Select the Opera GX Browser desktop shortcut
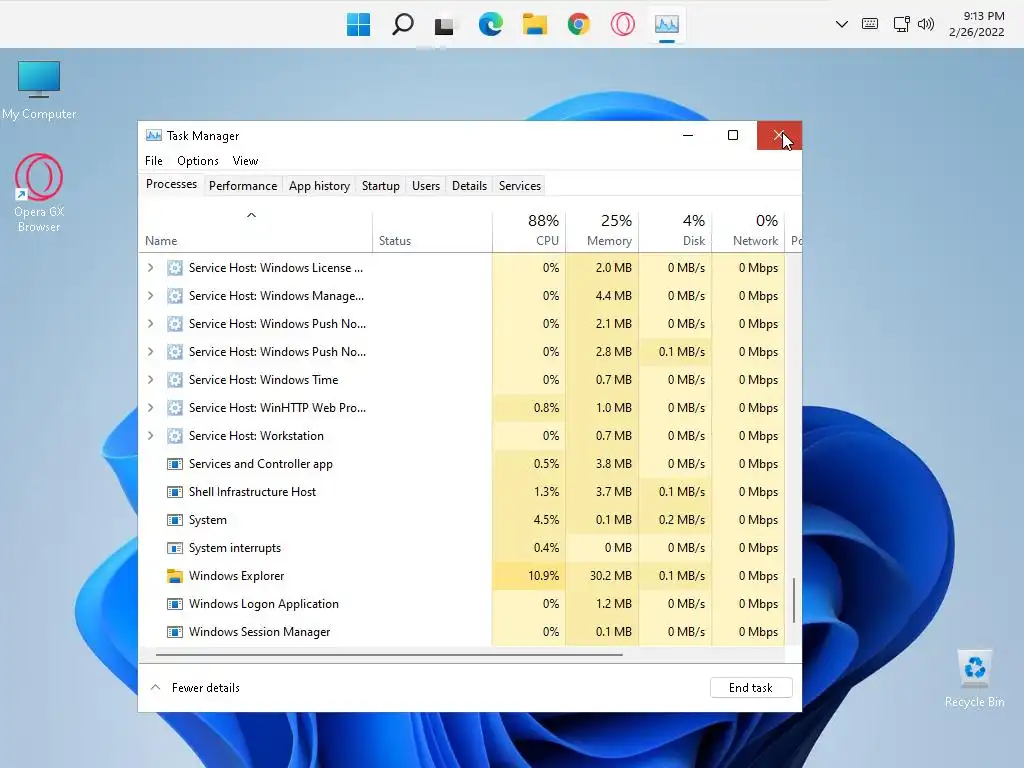The image size is (1024, 768). [x=39, y=193]
